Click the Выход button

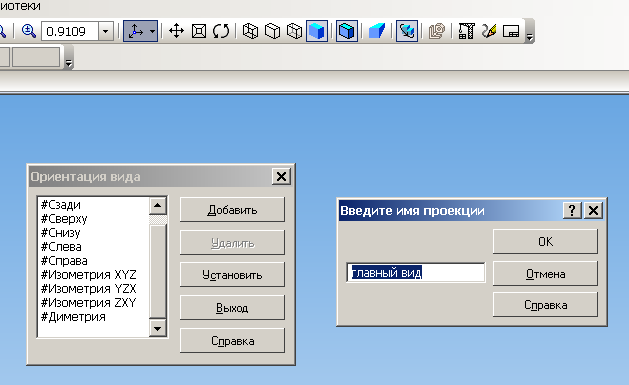232,308
